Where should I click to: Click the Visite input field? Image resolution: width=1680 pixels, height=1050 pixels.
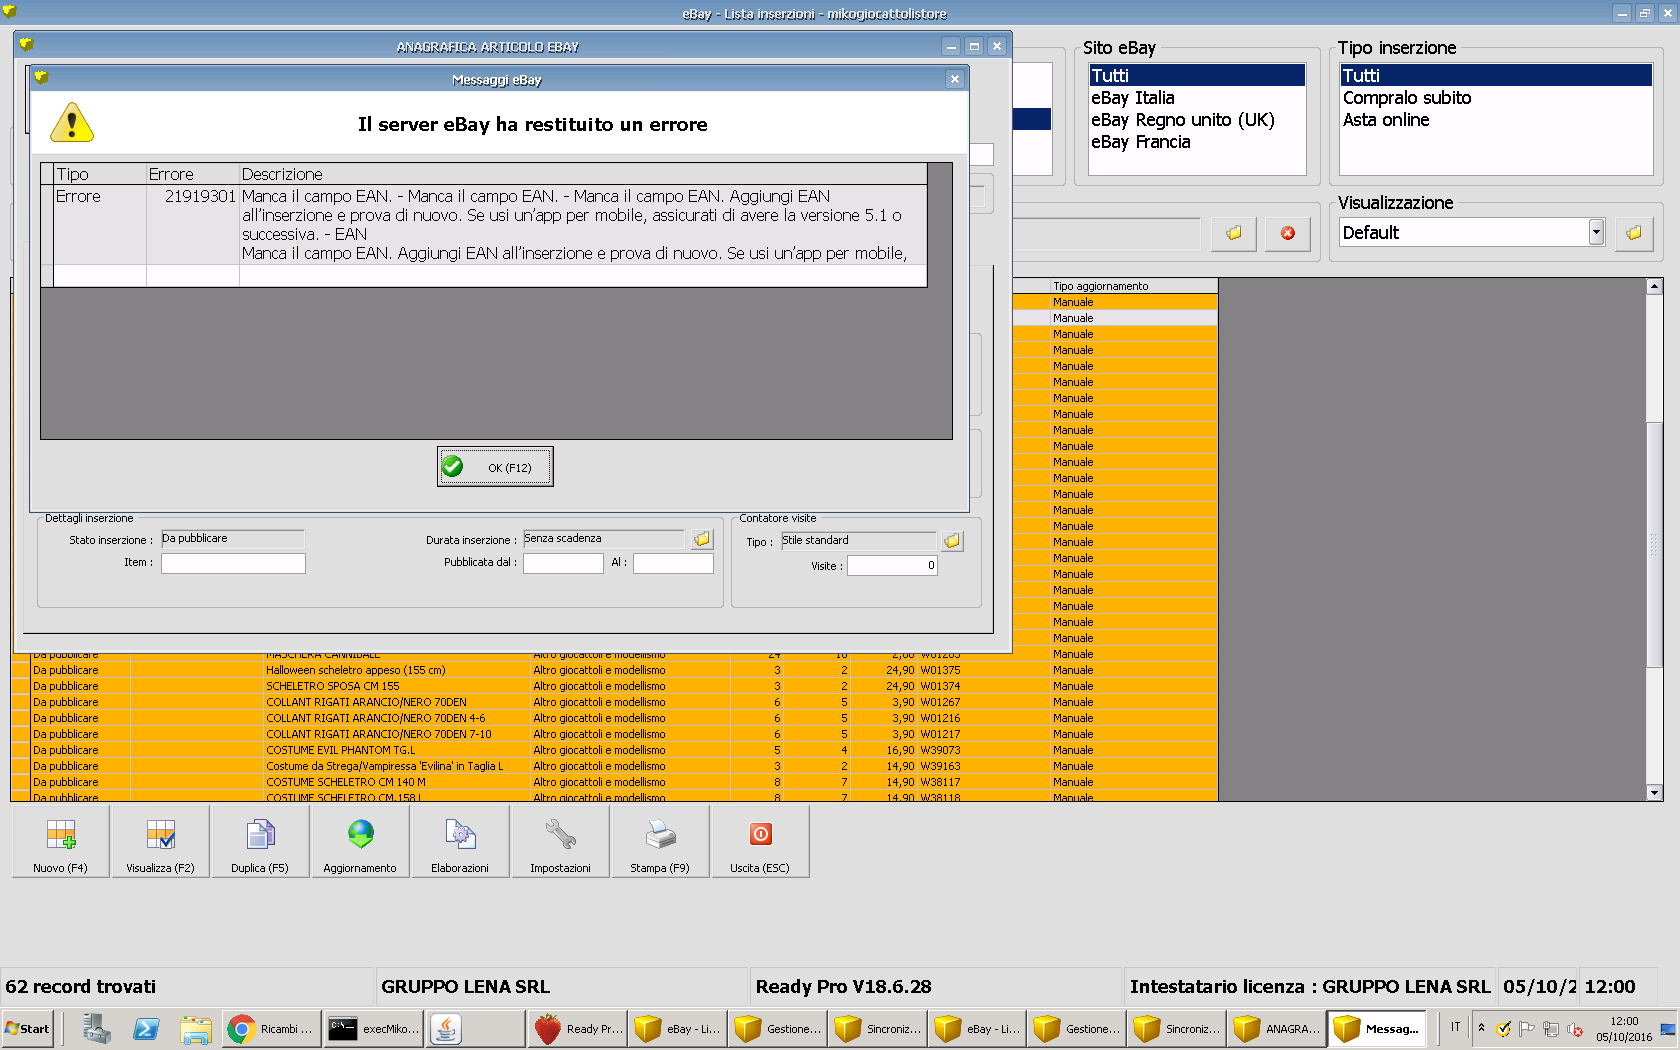pyautogui.click(x=892, y=565)
